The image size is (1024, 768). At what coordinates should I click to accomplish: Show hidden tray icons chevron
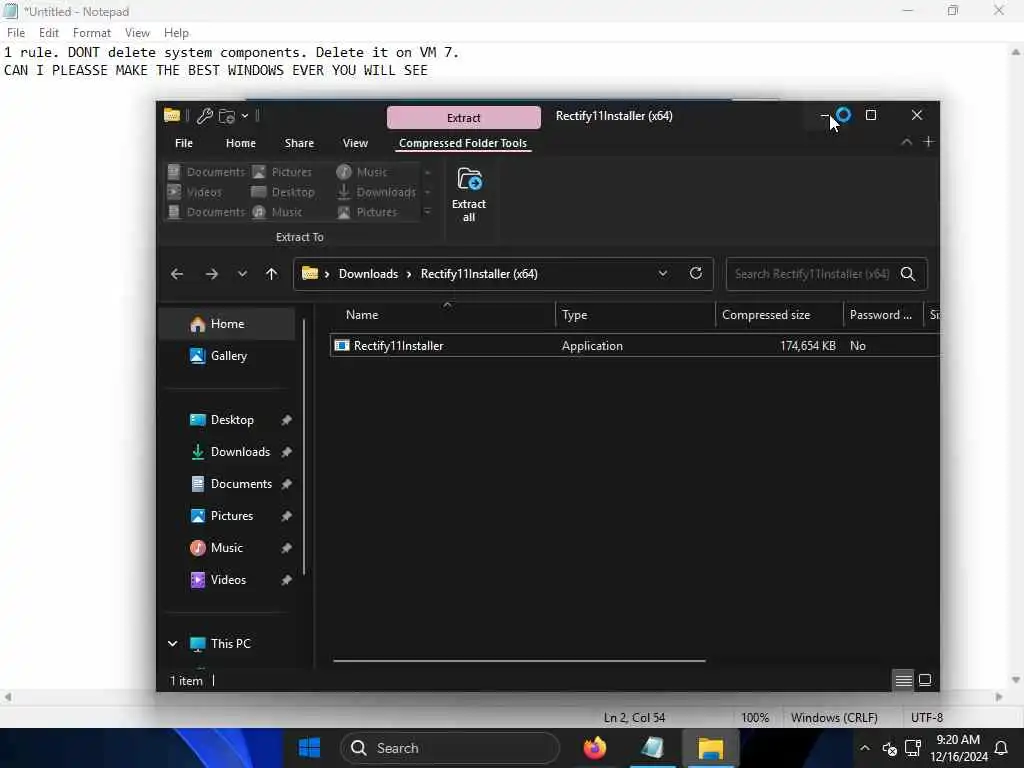click(865, 748)
